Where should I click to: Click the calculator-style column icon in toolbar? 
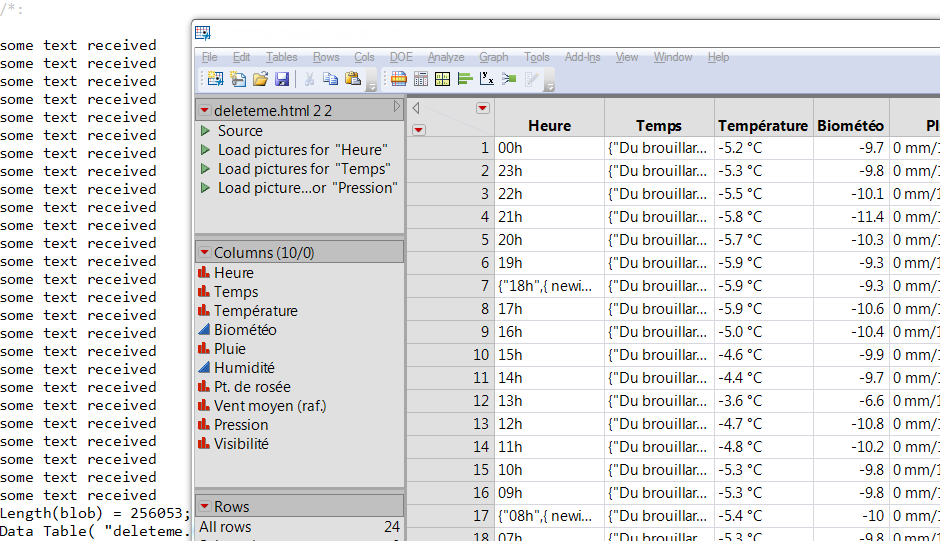click(421, 79)
